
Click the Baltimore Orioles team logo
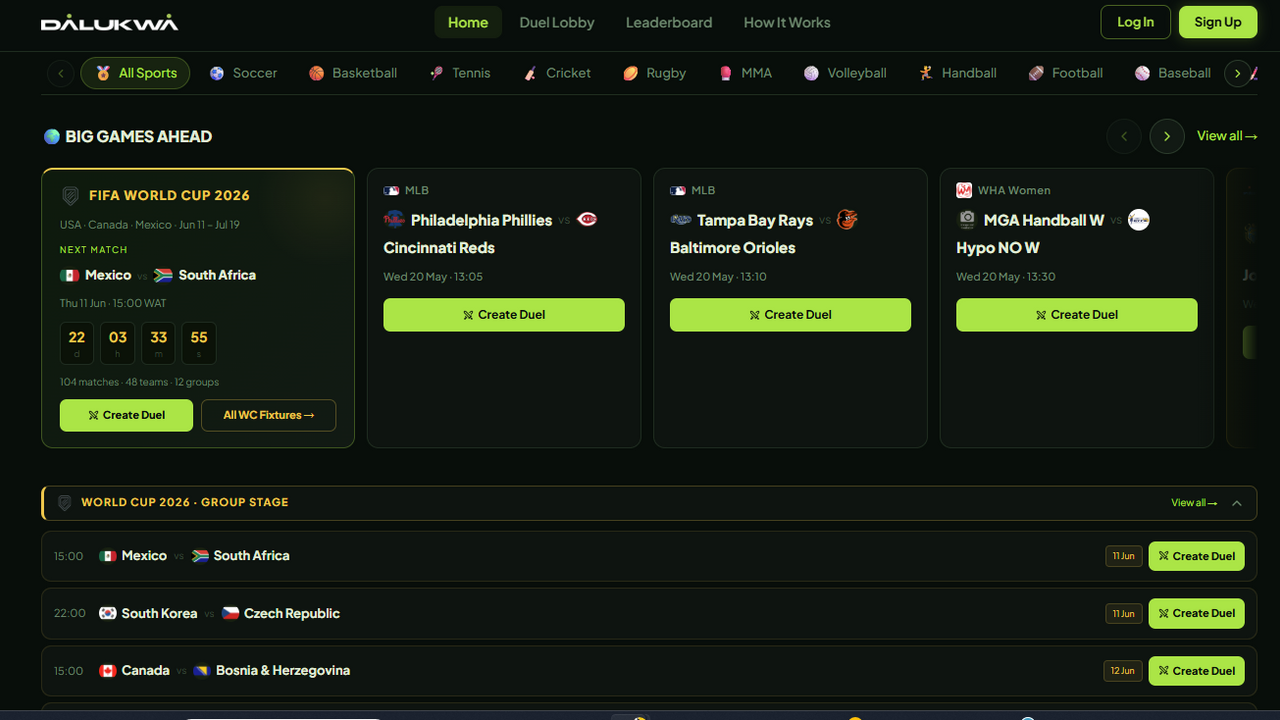(847, 220)
